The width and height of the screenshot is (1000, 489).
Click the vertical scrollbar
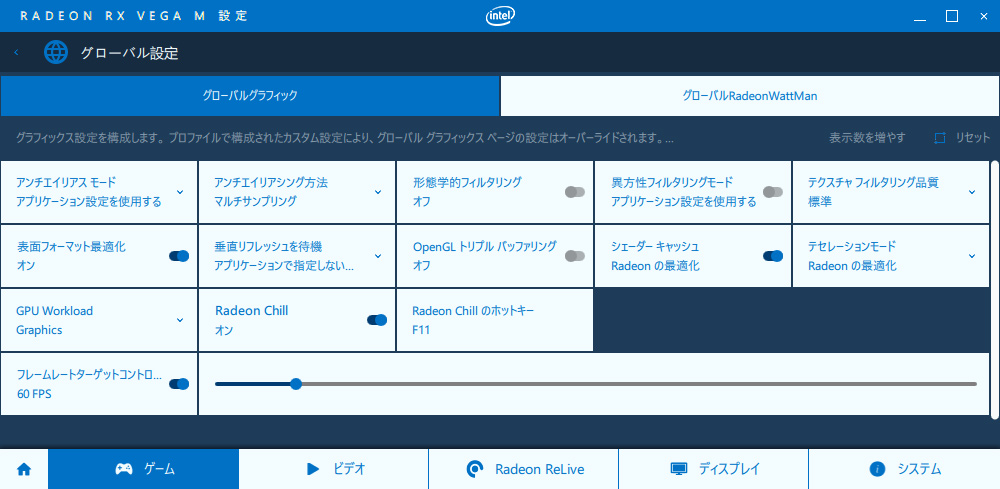coord(995,290)
